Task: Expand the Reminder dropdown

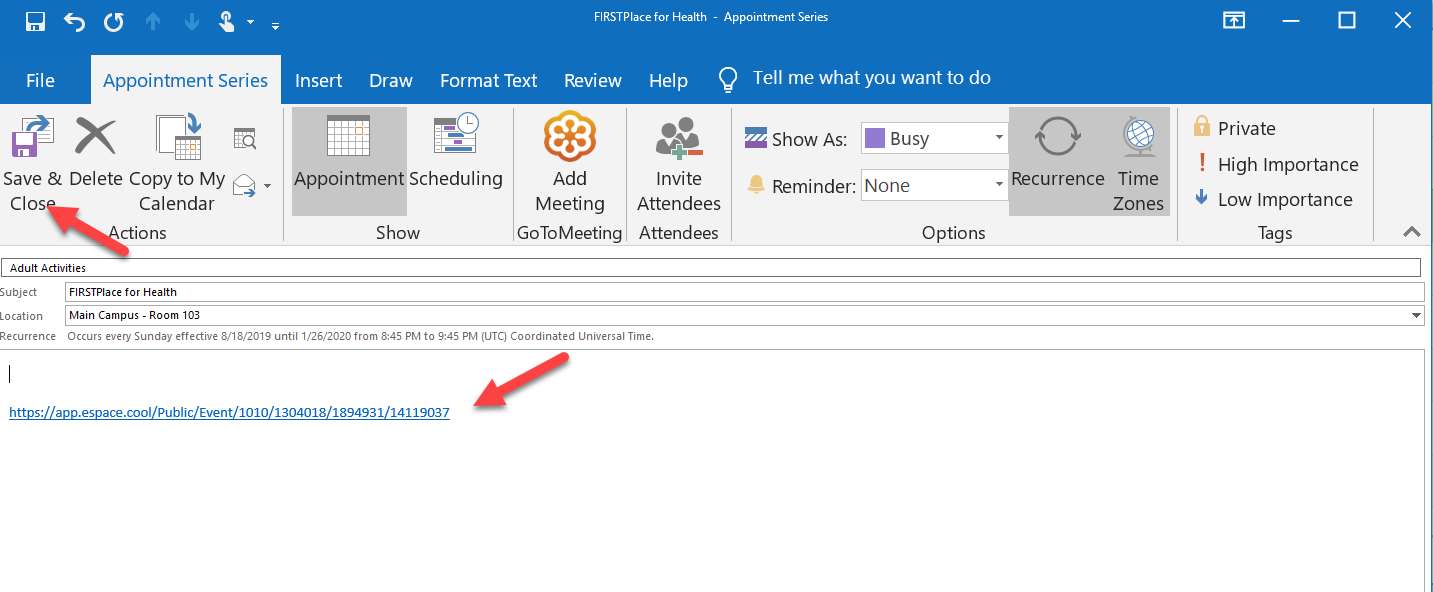Action: pos(998,185)
